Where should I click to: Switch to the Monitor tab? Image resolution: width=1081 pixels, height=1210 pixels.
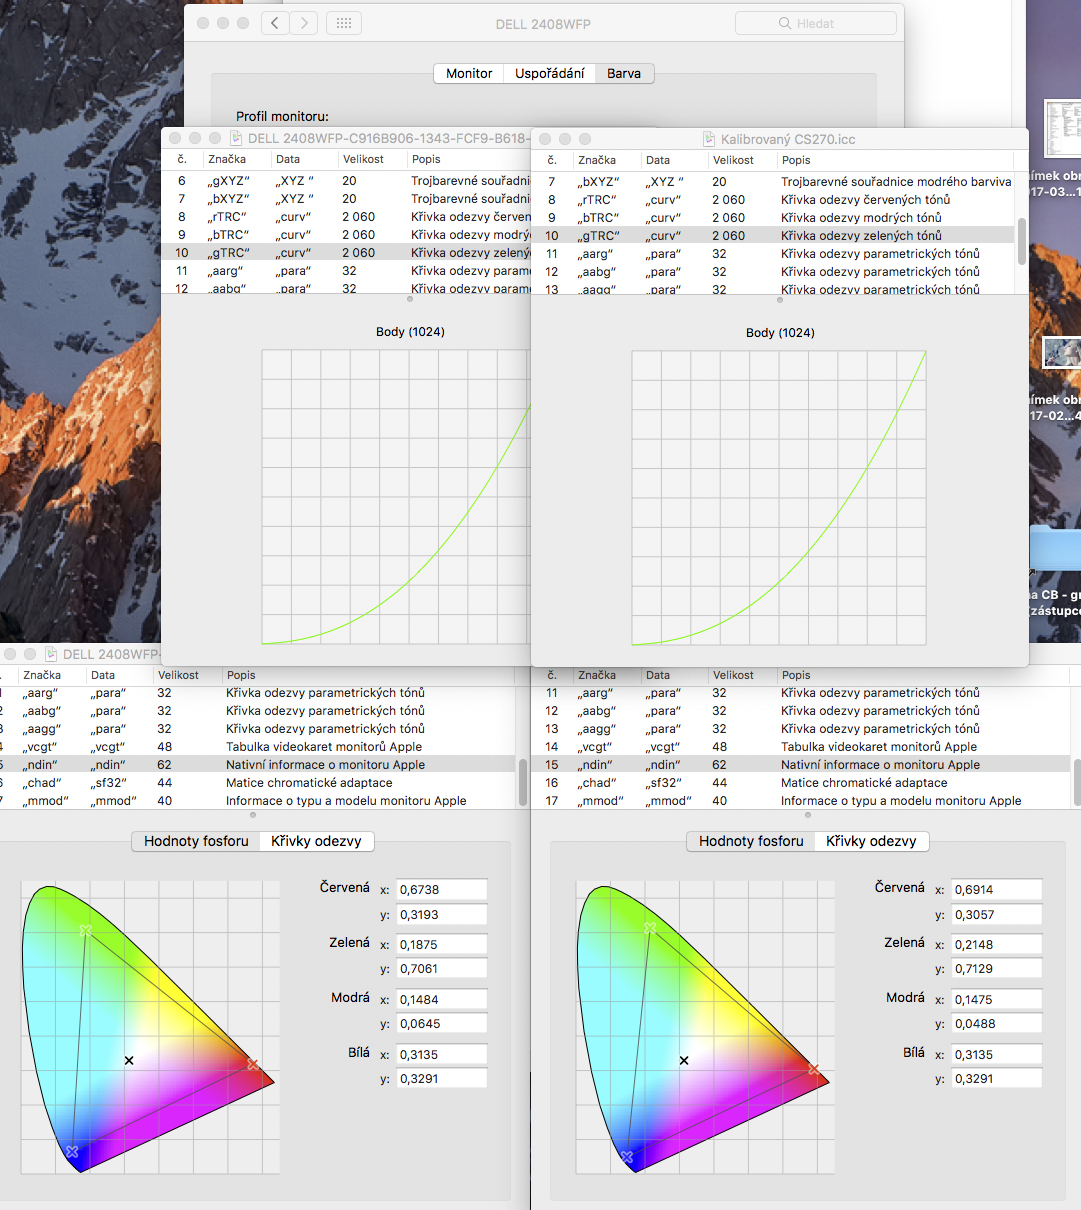point(469,73)
